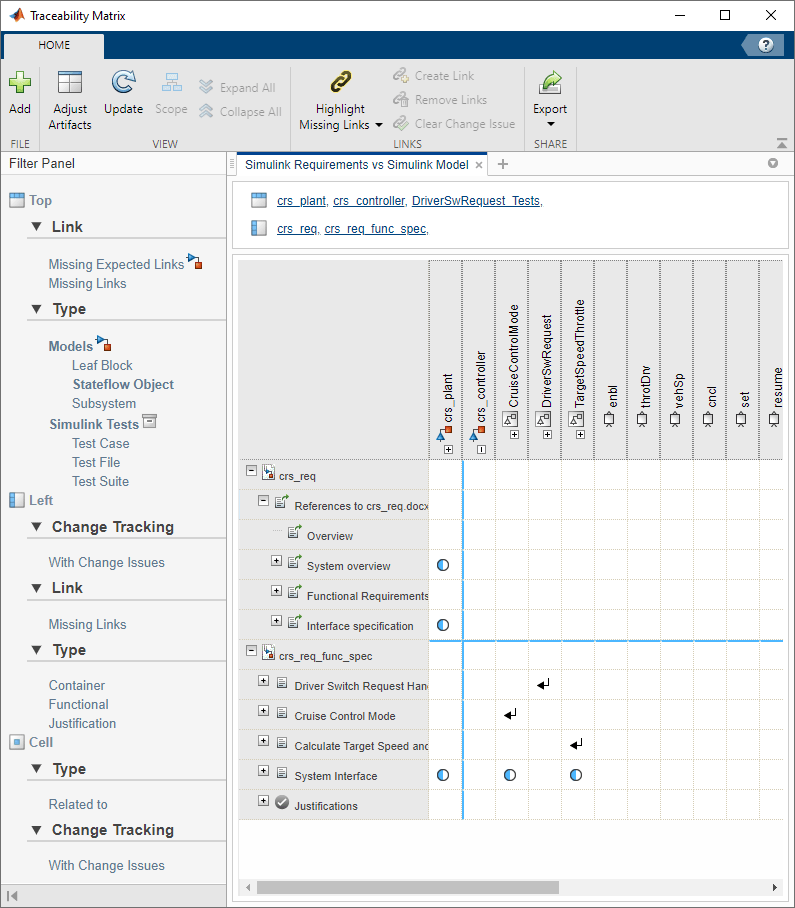Click the Justifications checkmark icon

pos(282,802)
